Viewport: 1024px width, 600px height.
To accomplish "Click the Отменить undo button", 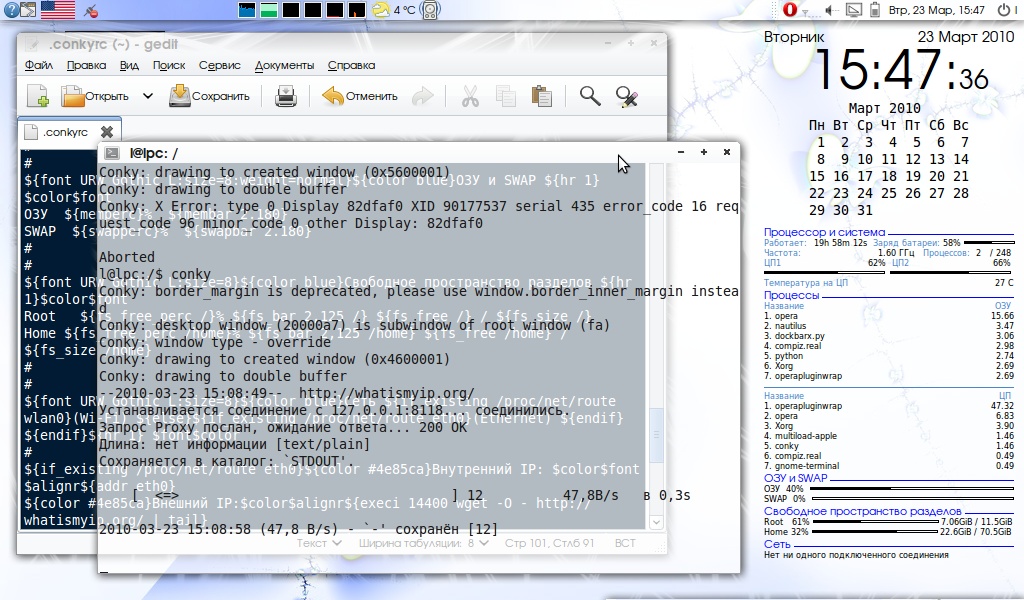I will 360,96.
